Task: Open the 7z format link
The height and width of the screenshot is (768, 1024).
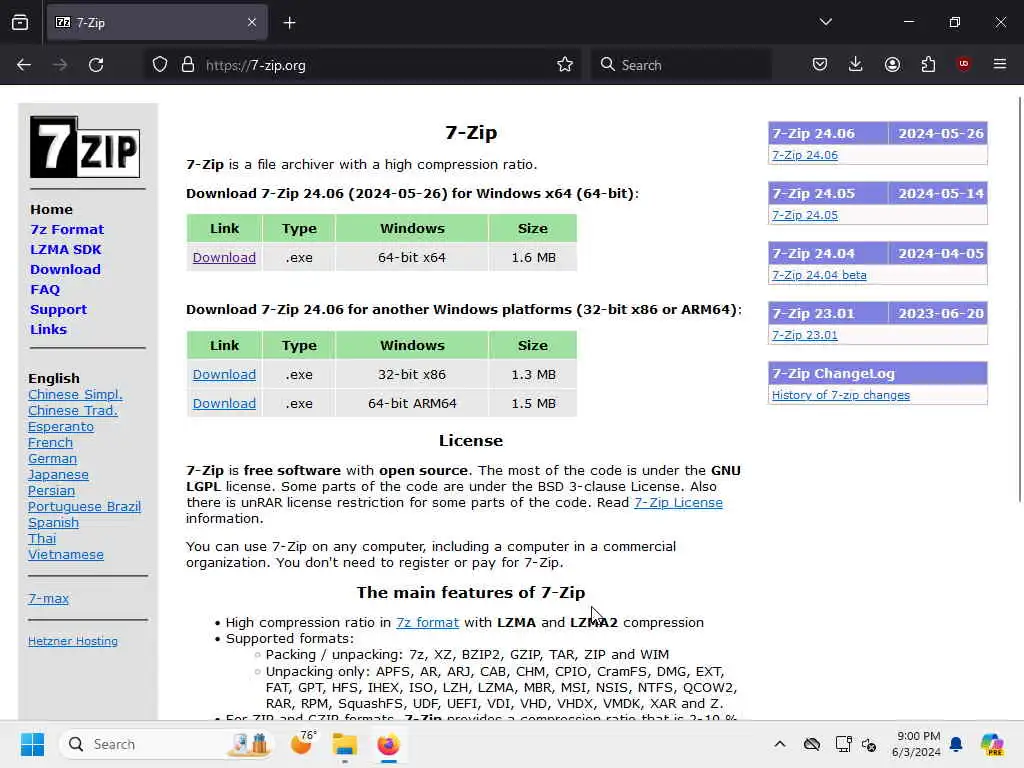Action: [x=427, y=622]
